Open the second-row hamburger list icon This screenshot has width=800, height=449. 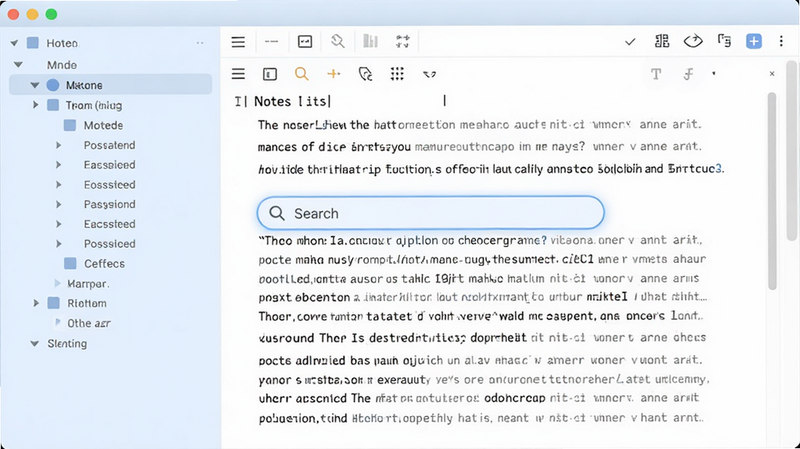(x=238, y=74)
